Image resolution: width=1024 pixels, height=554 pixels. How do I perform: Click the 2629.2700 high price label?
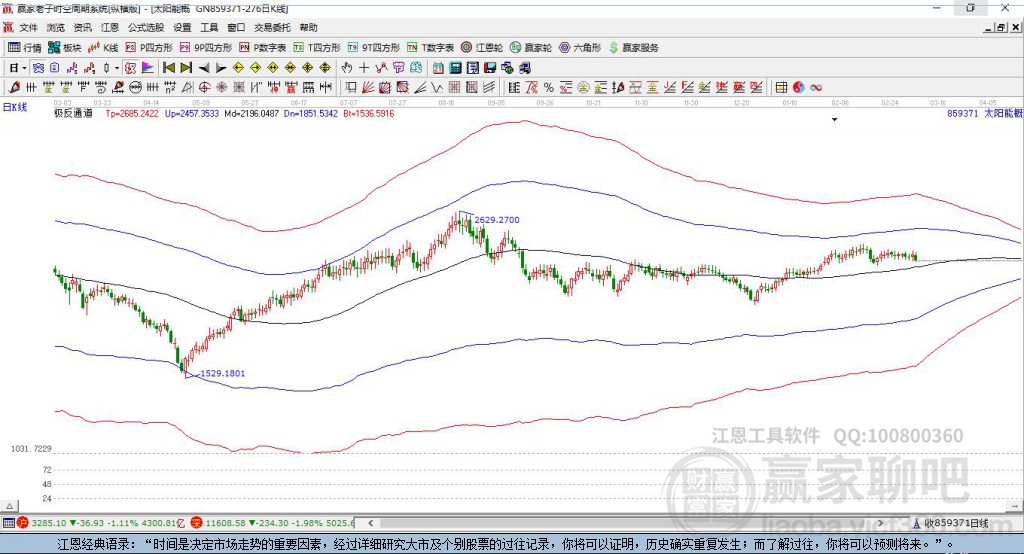[497, 220]
